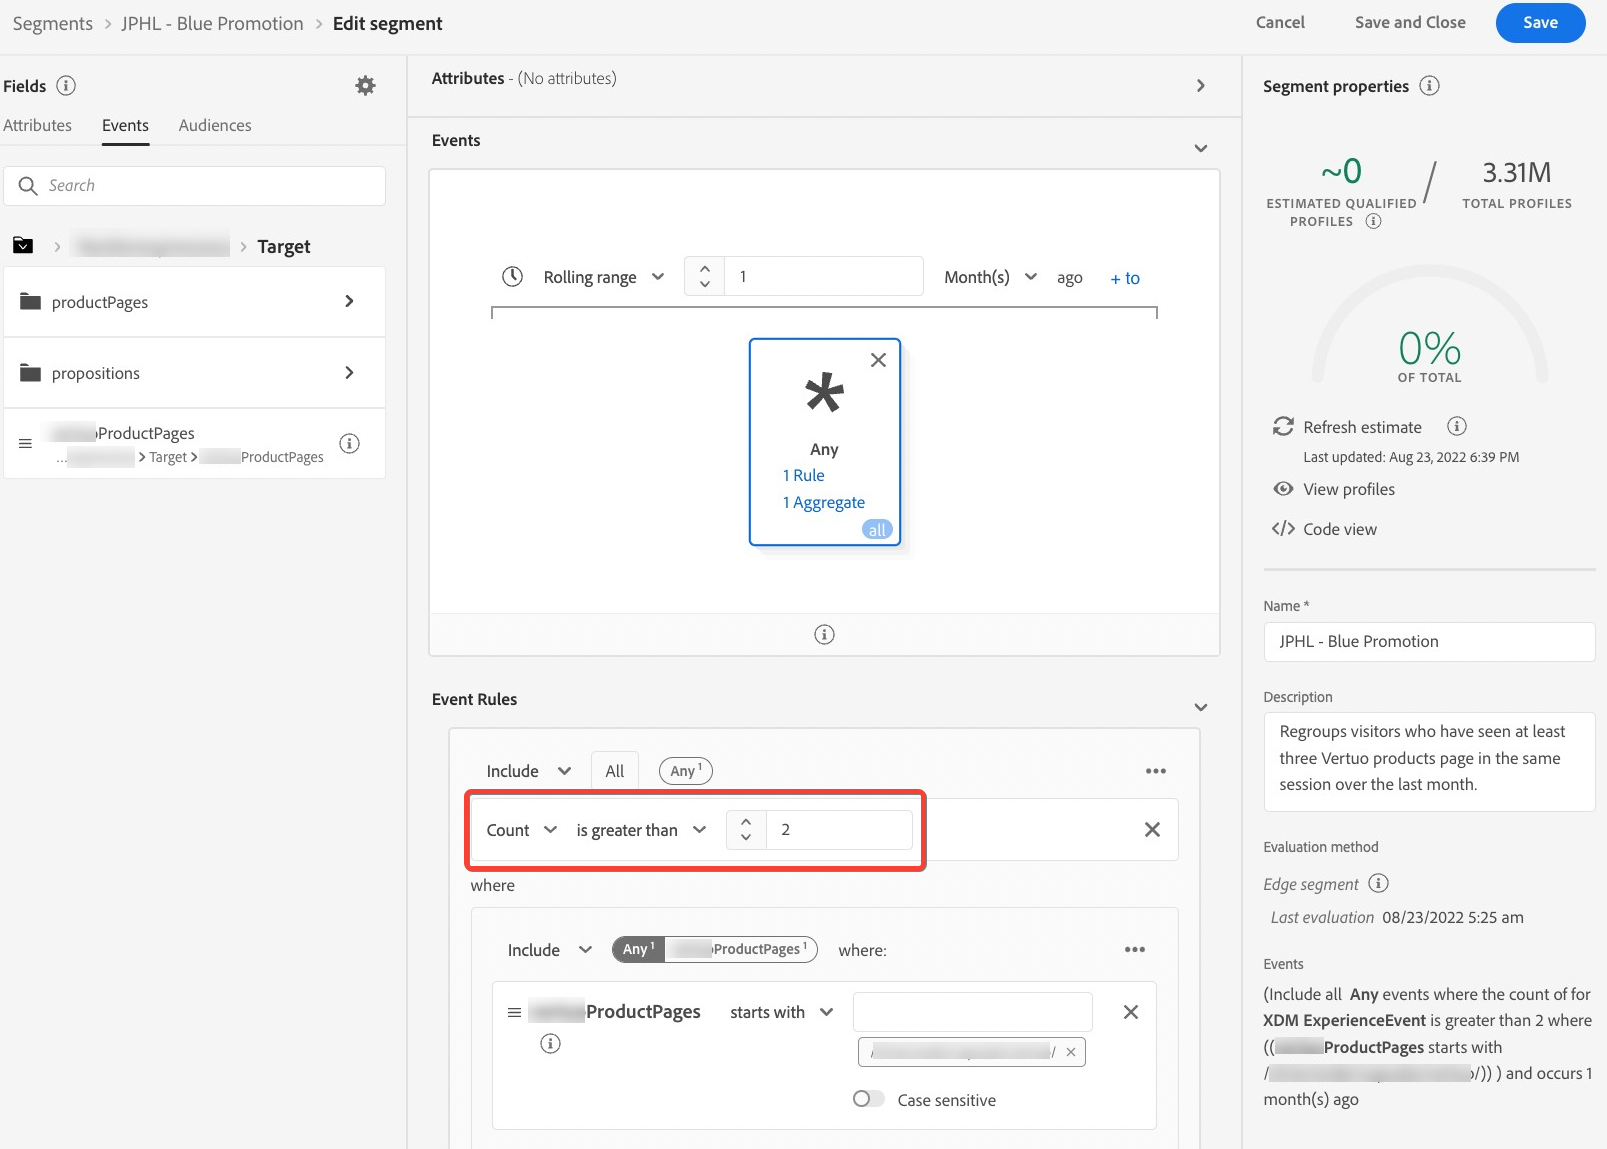
Task: Click the '+ to' link on Rolling range
Action: (1124, 278)
